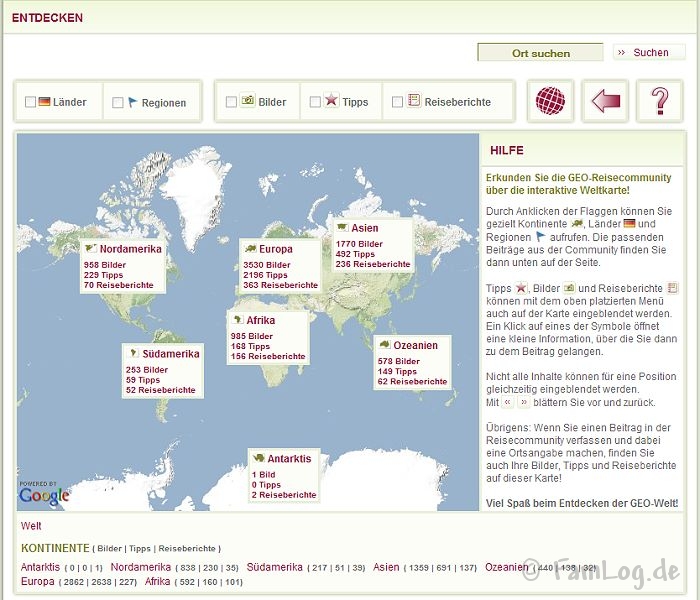Viewport: 700px width, 600px height.
Task: Click '985 Bilder' in Afrika box
Action: pyautogui.click(x=251, y=336)
